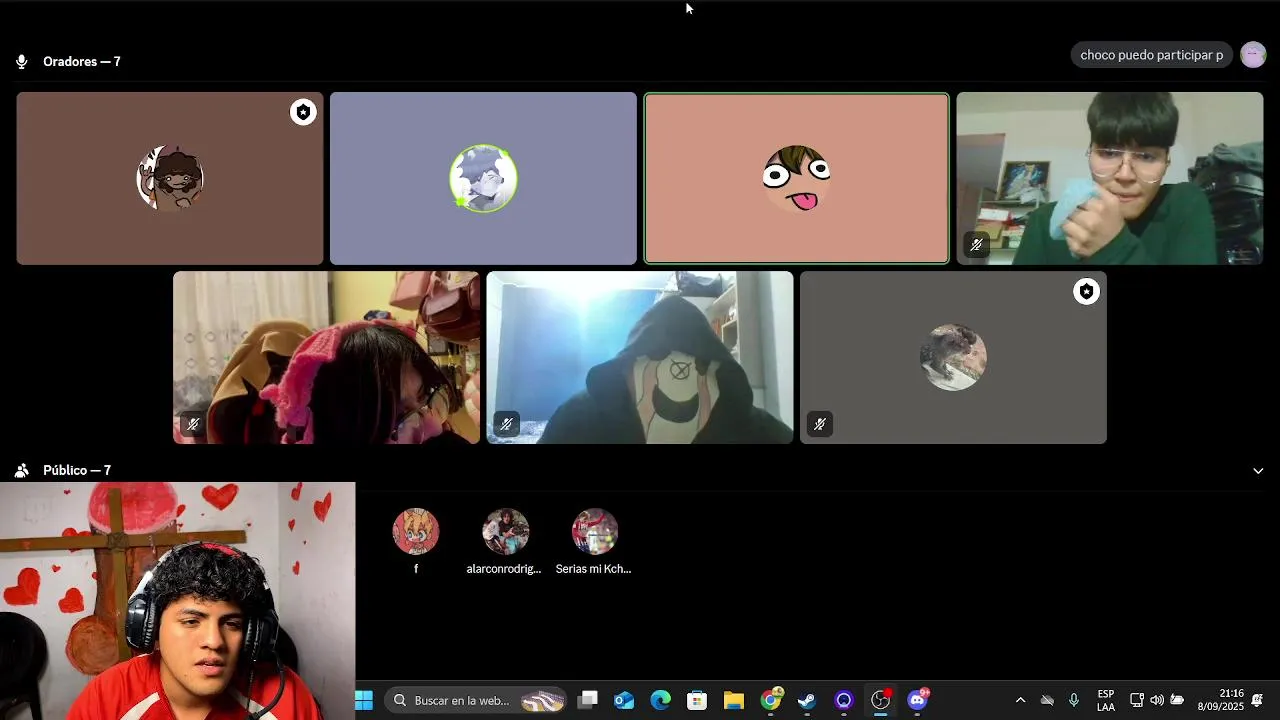Select the gray speaker tile with animal avatar
1280x720 pixels.
(x=953, y=357)
